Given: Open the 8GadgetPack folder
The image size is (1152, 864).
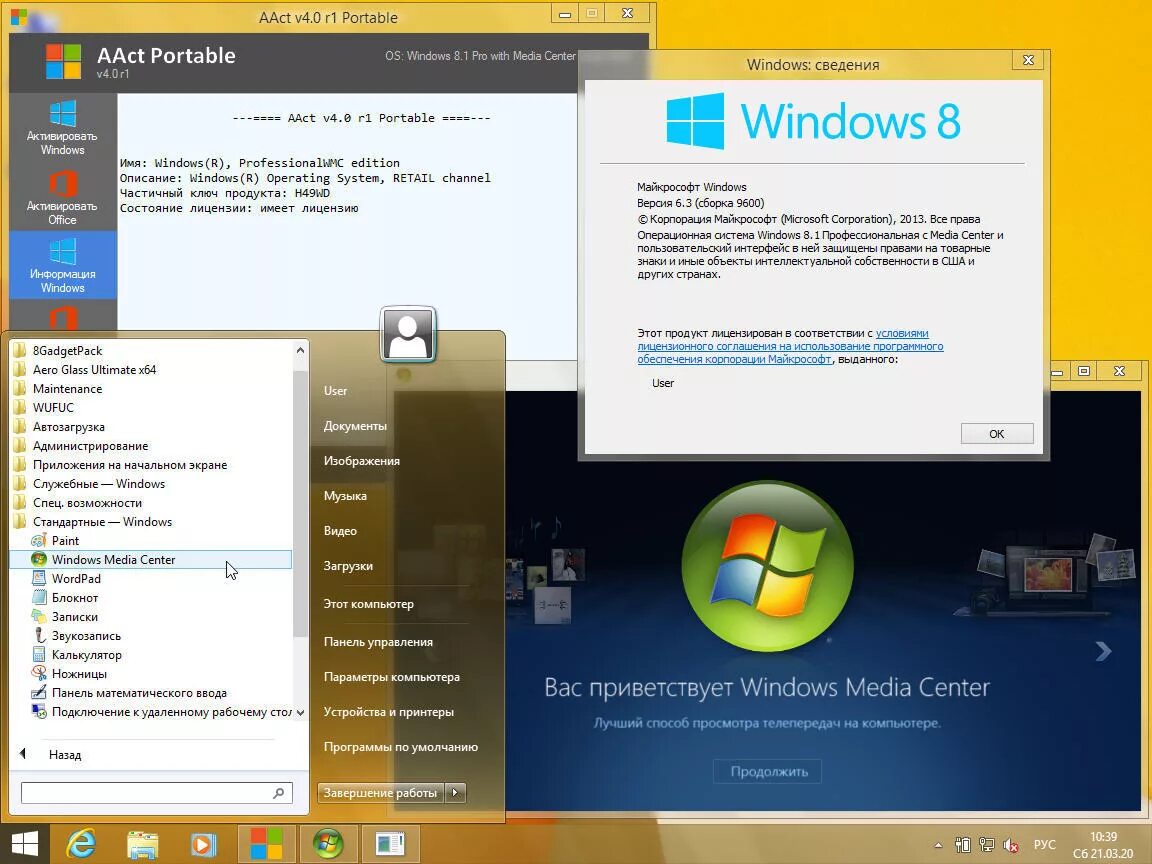Looking at the screenshot, I should pyautogui.click(x=67, y=350).
